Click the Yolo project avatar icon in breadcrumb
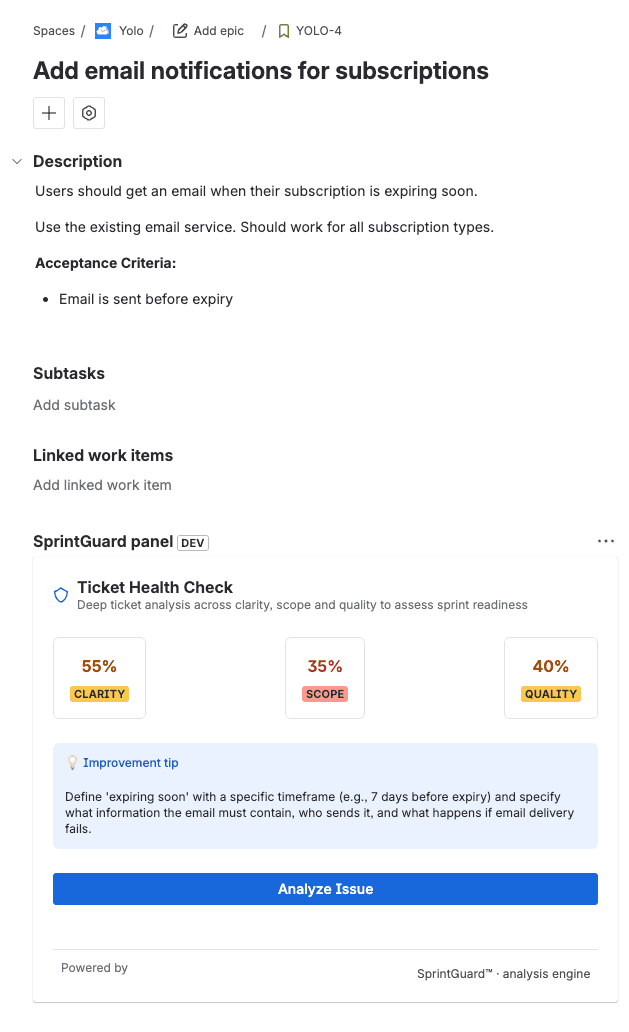Image resolution: width=629 pixels, height=1032 pixels. click(103, 30)
